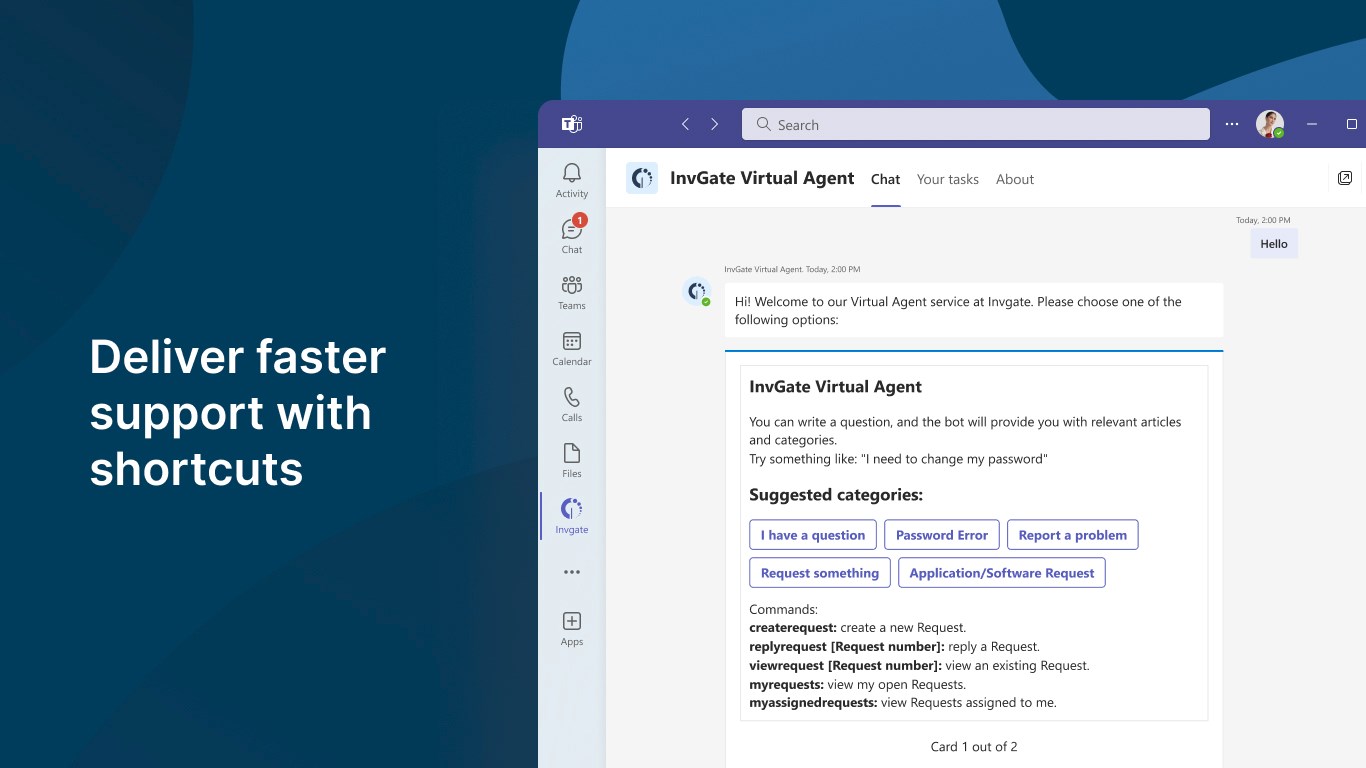Click the 'viewrequest [Request number]:' command
The height and width of the screenshot is (768, 1366).
click(x=846, y=665)
